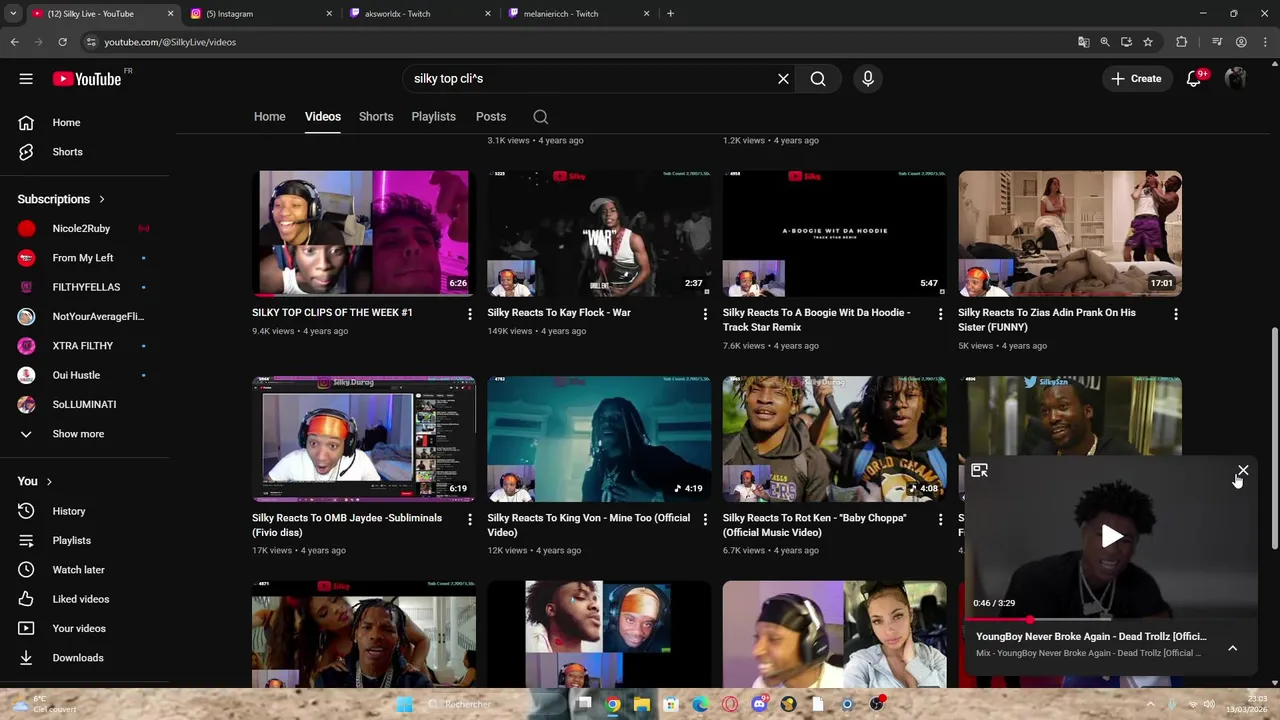
Task: Click the browser address bar URL
Action: (170, 42)
